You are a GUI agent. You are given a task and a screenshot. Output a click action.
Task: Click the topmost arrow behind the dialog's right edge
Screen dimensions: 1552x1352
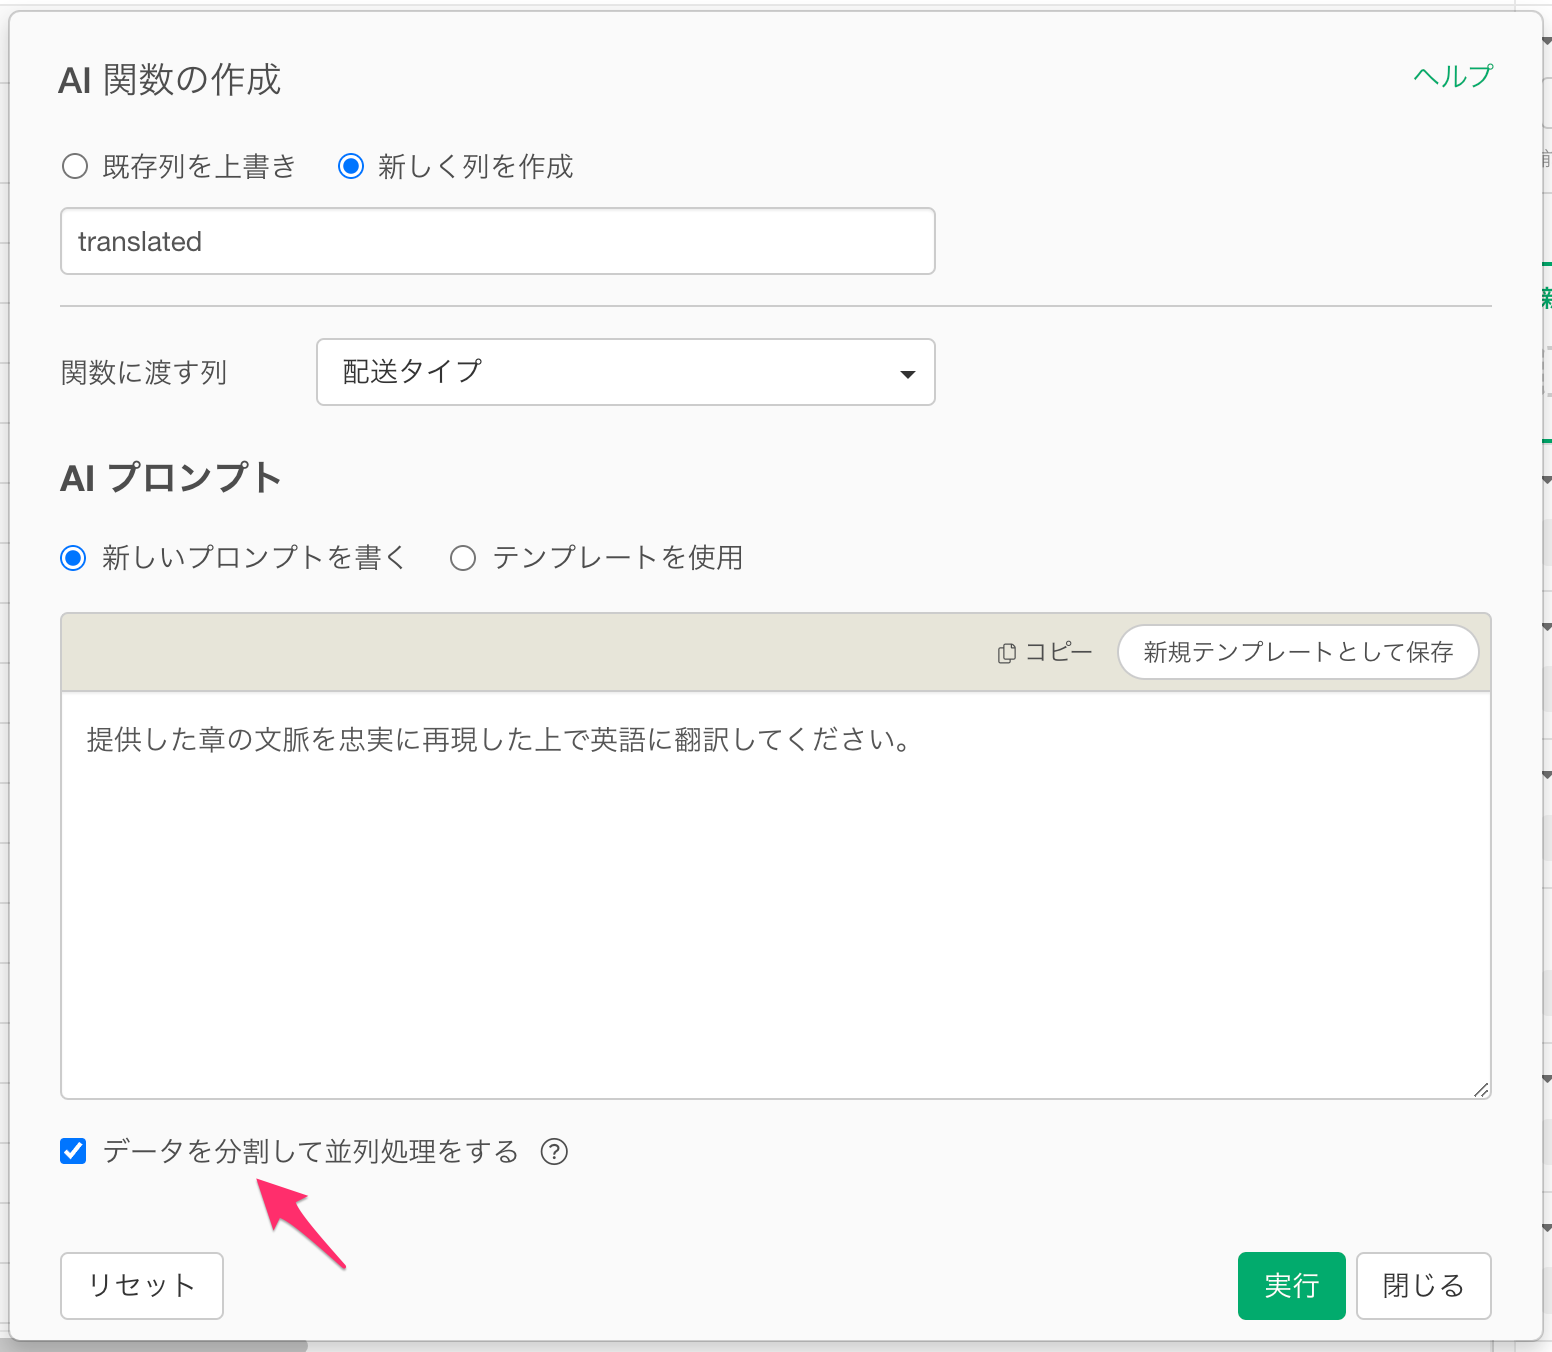tap(1547, 42)
